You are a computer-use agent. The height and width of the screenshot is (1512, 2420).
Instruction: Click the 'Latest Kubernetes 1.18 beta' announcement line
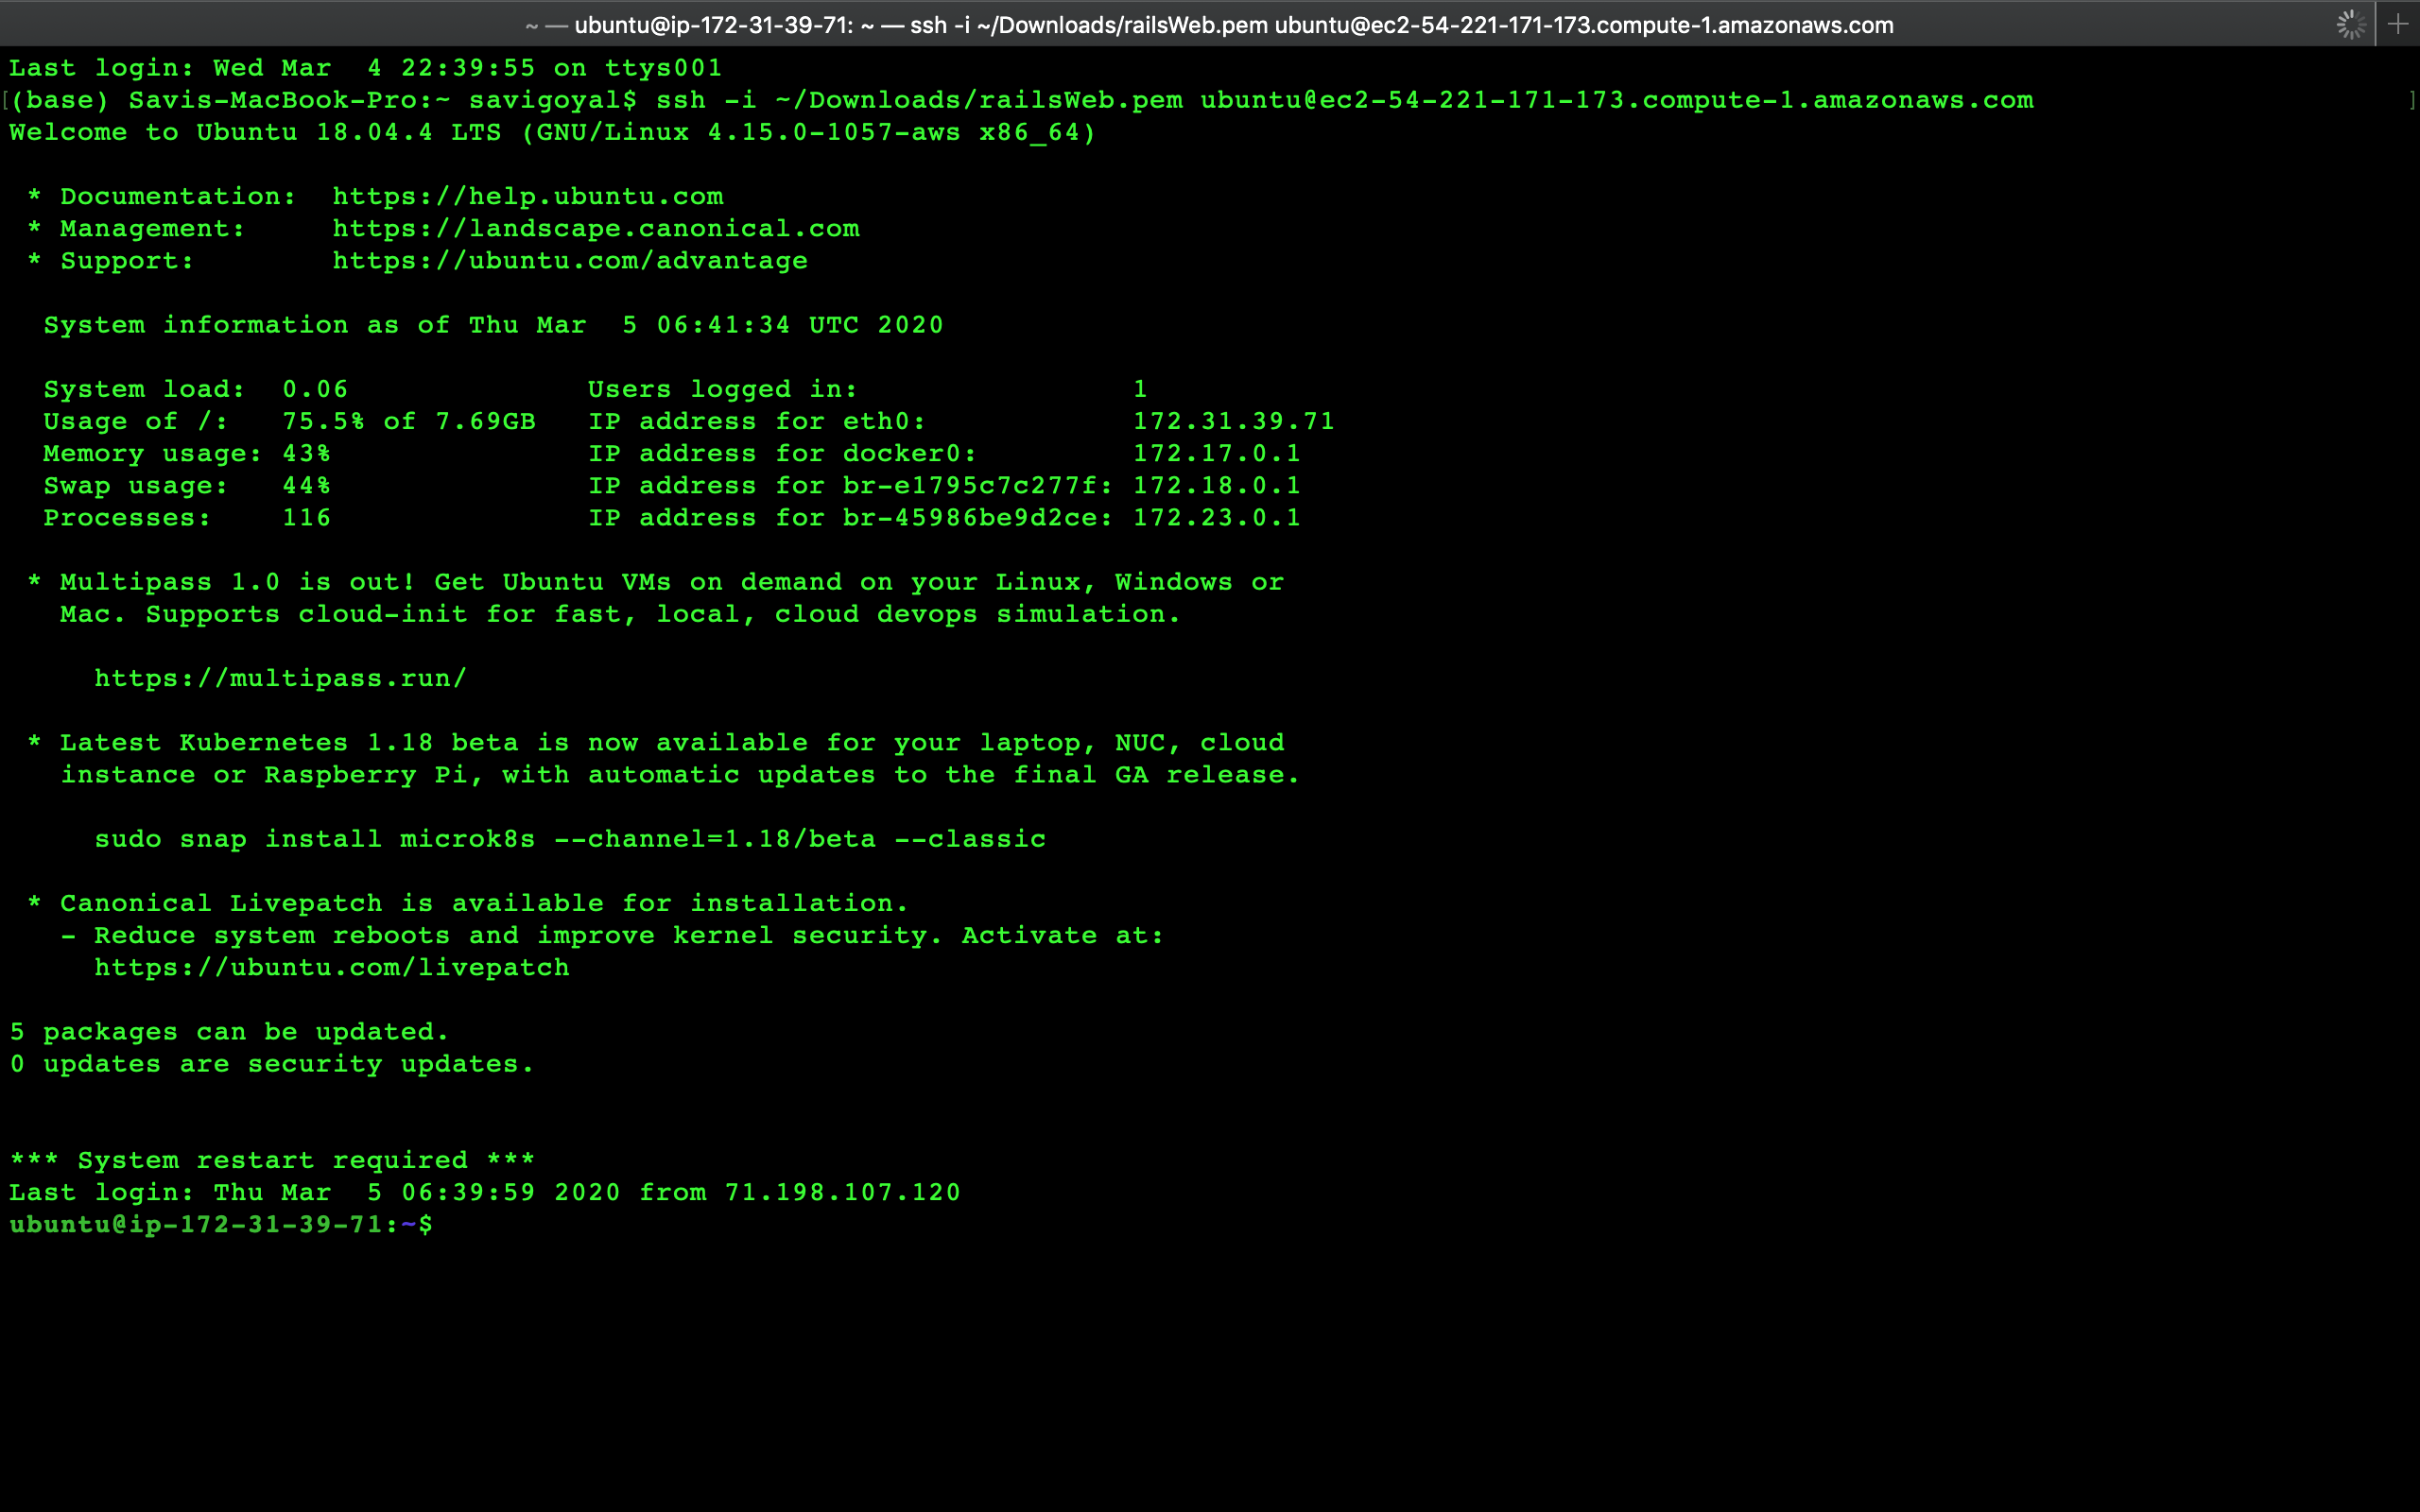[656, 742]
